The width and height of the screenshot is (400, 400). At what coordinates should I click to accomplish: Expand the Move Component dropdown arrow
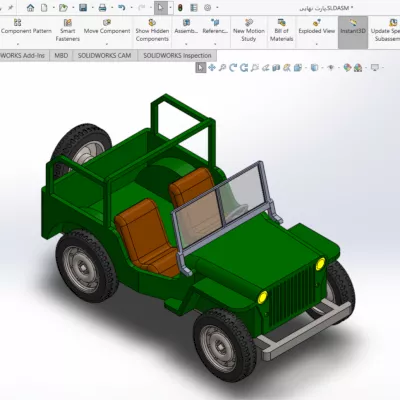(107, 44)
